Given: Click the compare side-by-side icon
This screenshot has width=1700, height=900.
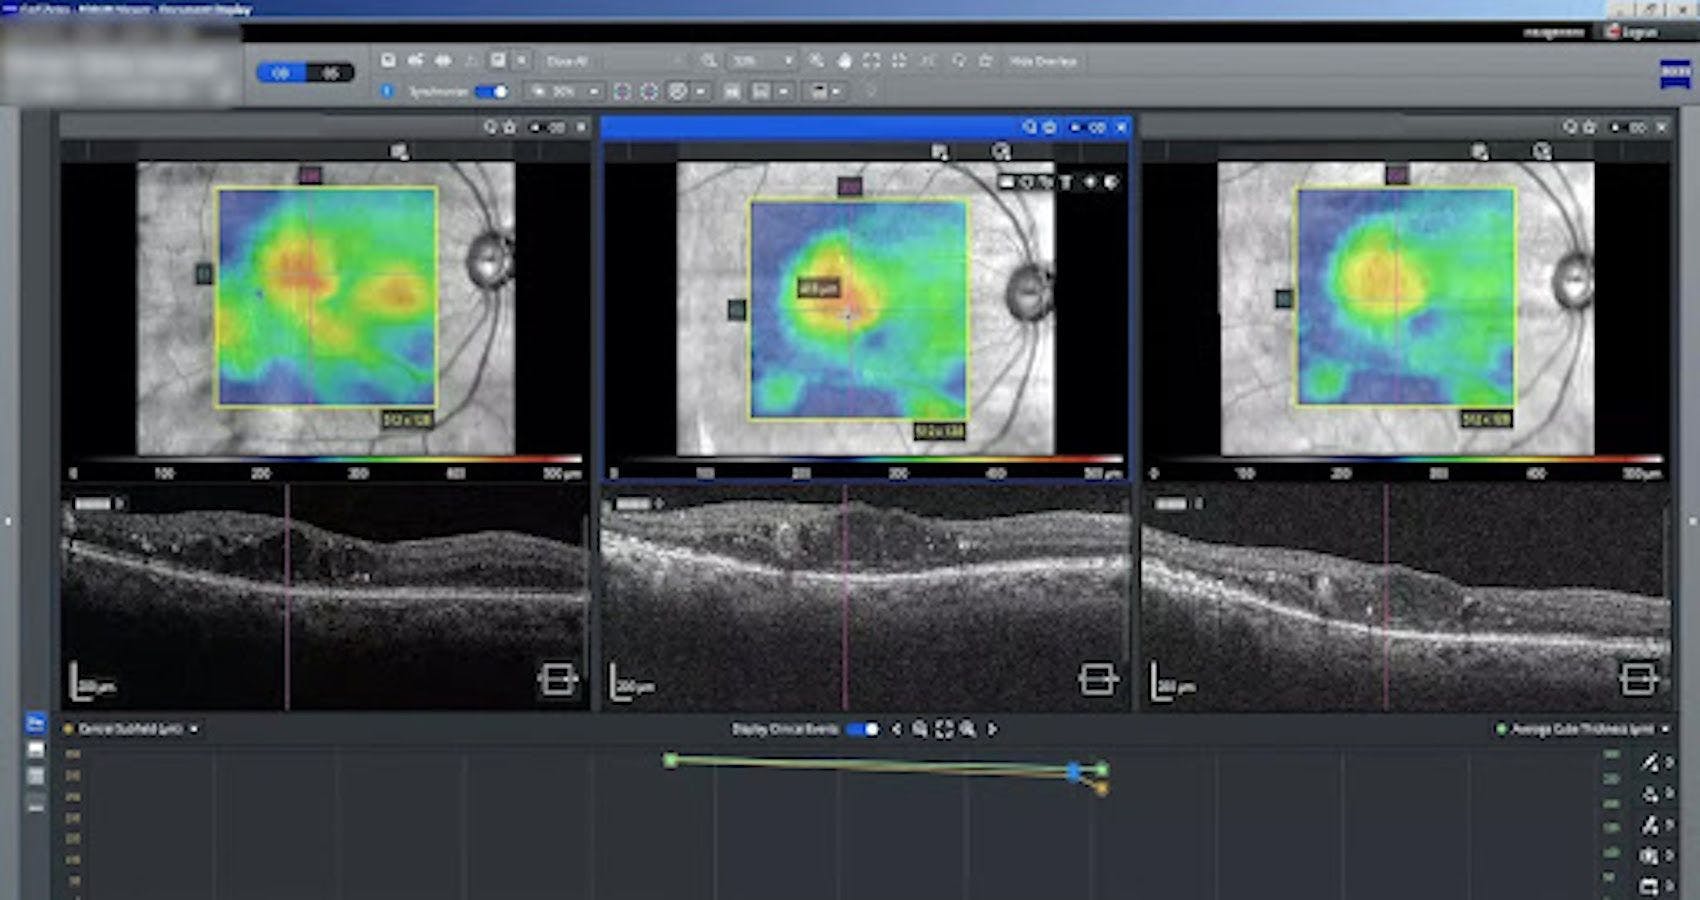Looking at the screenshot, I should (442, 61).
